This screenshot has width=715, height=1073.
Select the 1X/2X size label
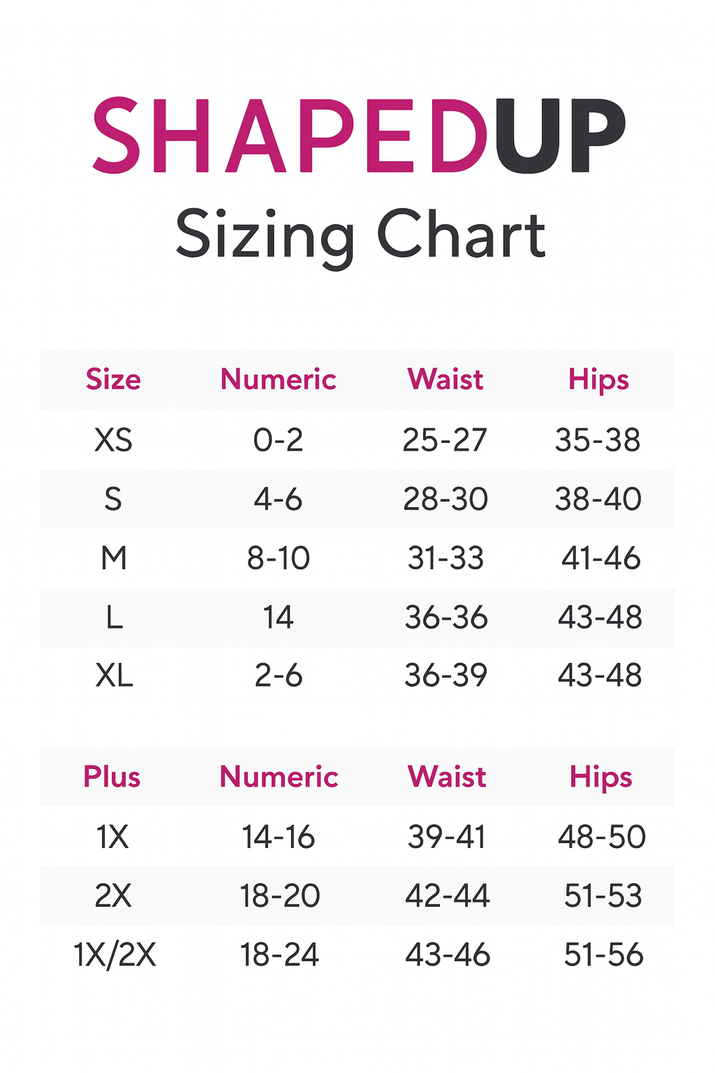(115, 955)
